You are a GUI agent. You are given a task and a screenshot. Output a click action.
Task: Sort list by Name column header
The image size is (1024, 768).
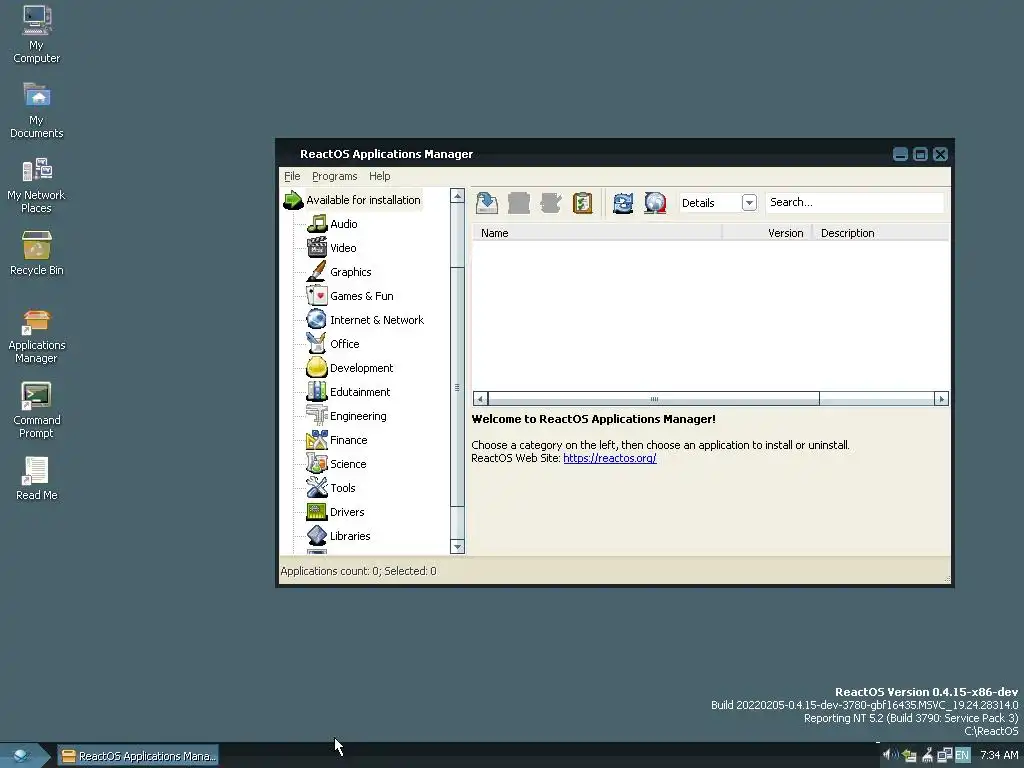coord(597,233)
